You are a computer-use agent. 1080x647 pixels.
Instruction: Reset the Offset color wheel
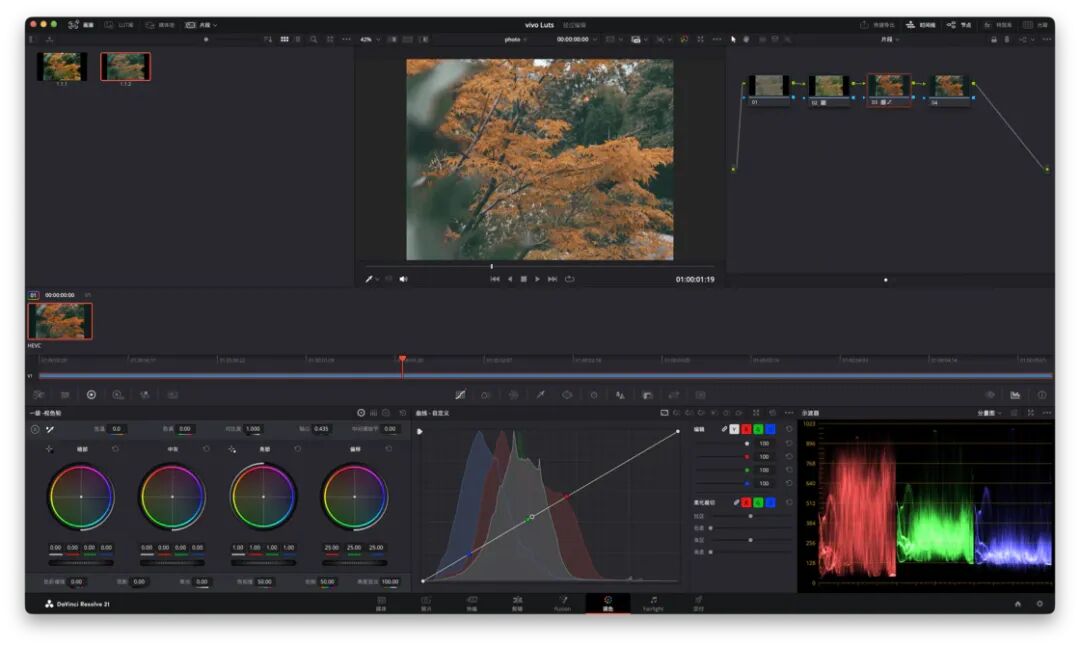click(388, 449)
